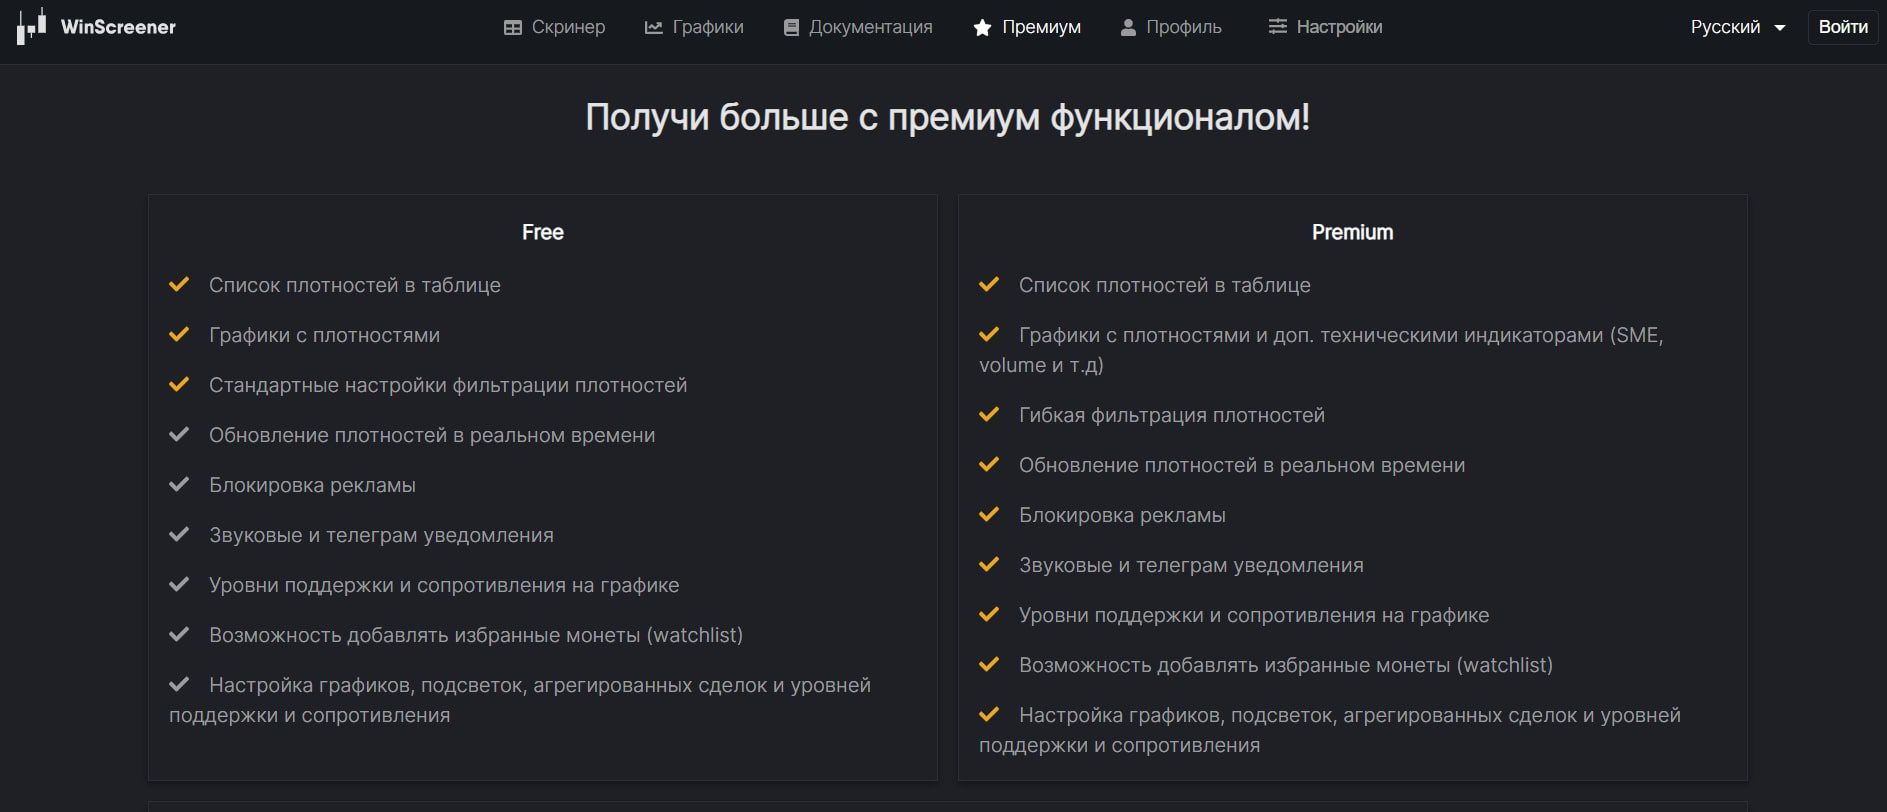Open the Русский language dropdown
1887x812 pixels.
[x=1738, y=27]
